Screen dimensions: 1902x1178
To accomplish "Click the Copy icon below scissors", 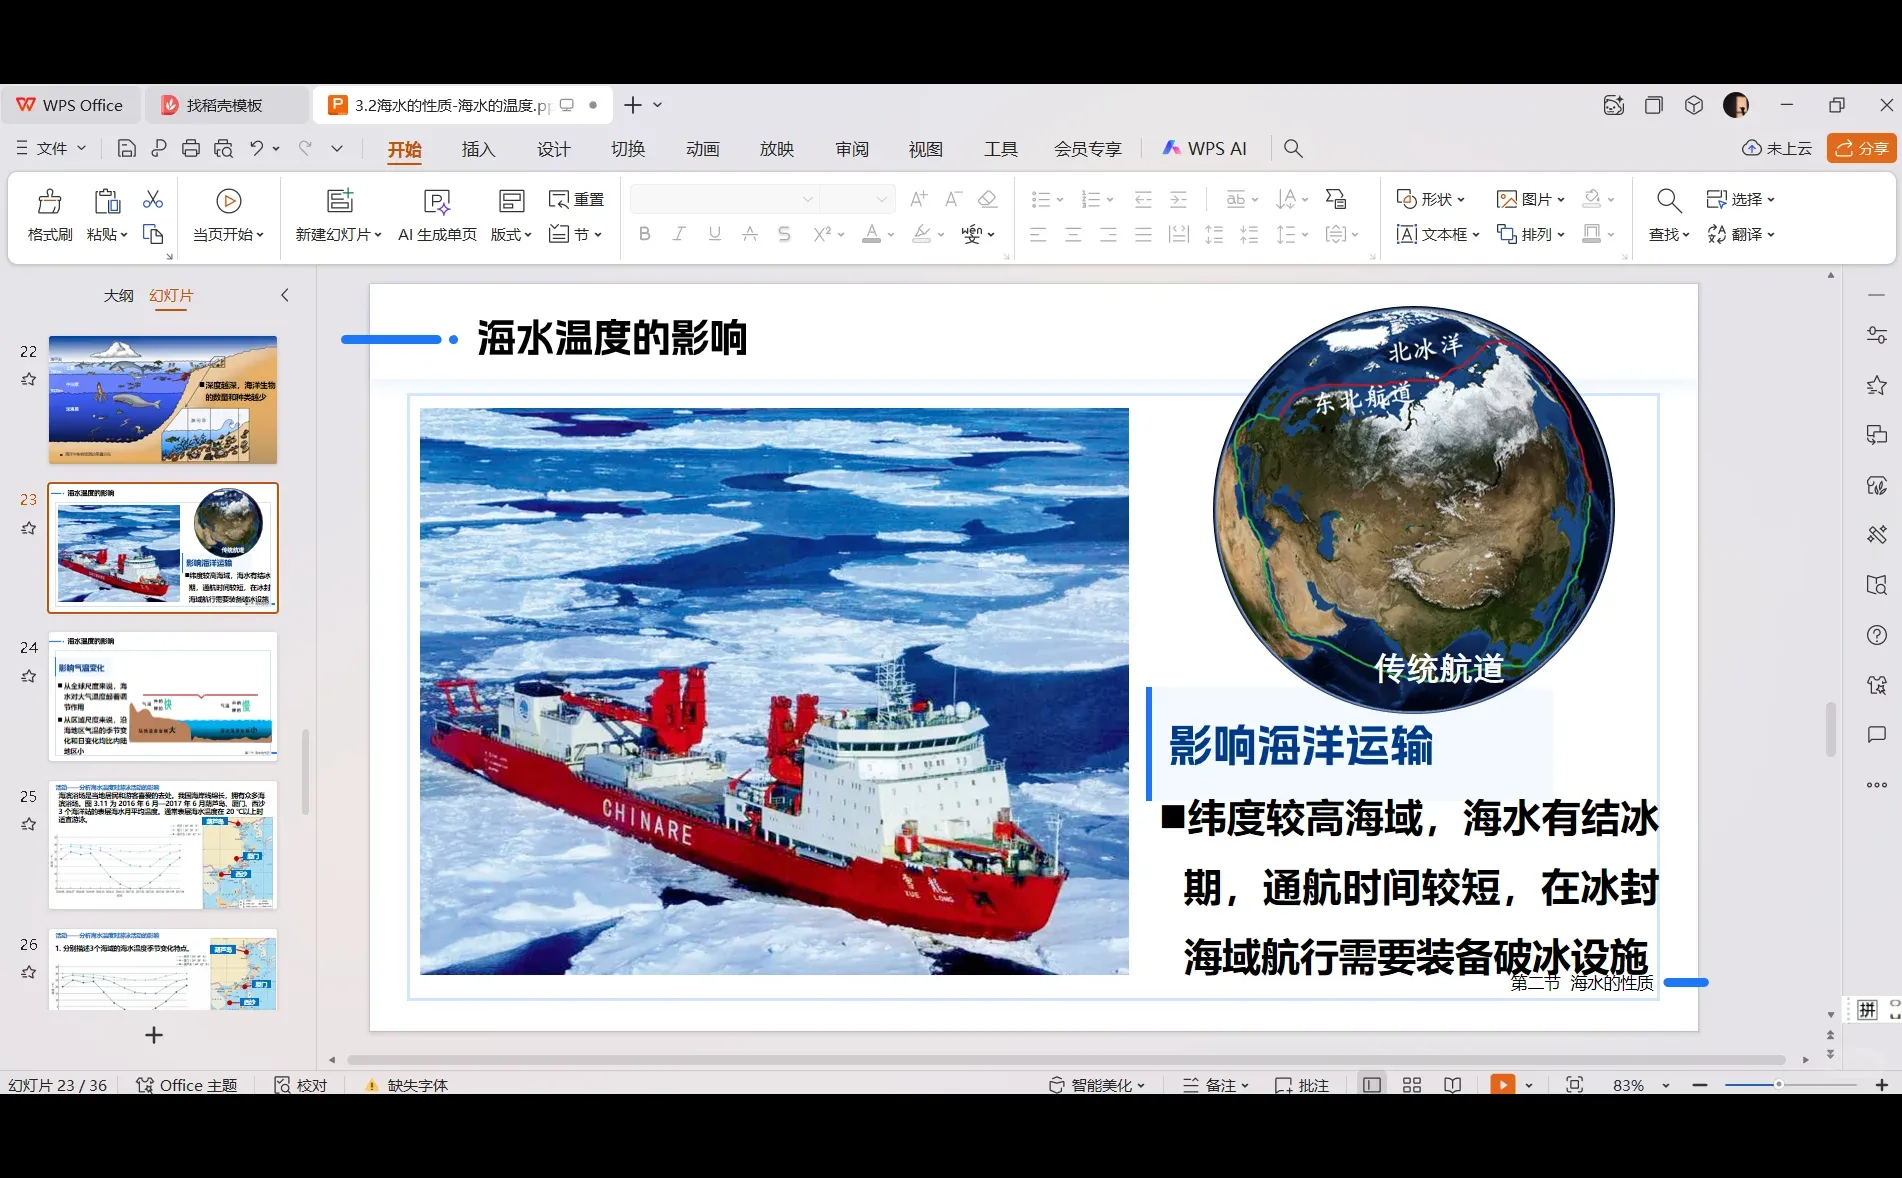I will click(153, 234).
